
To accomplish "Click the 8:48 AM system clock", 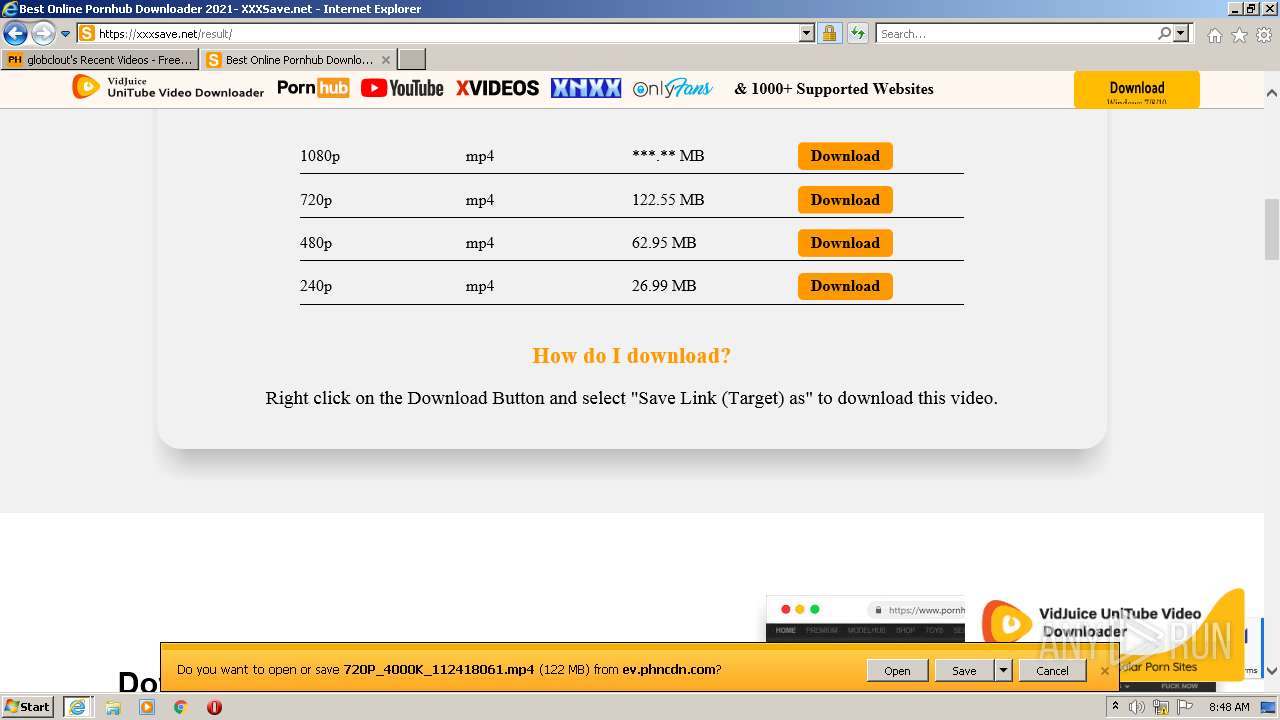I will pos(1229,707).
